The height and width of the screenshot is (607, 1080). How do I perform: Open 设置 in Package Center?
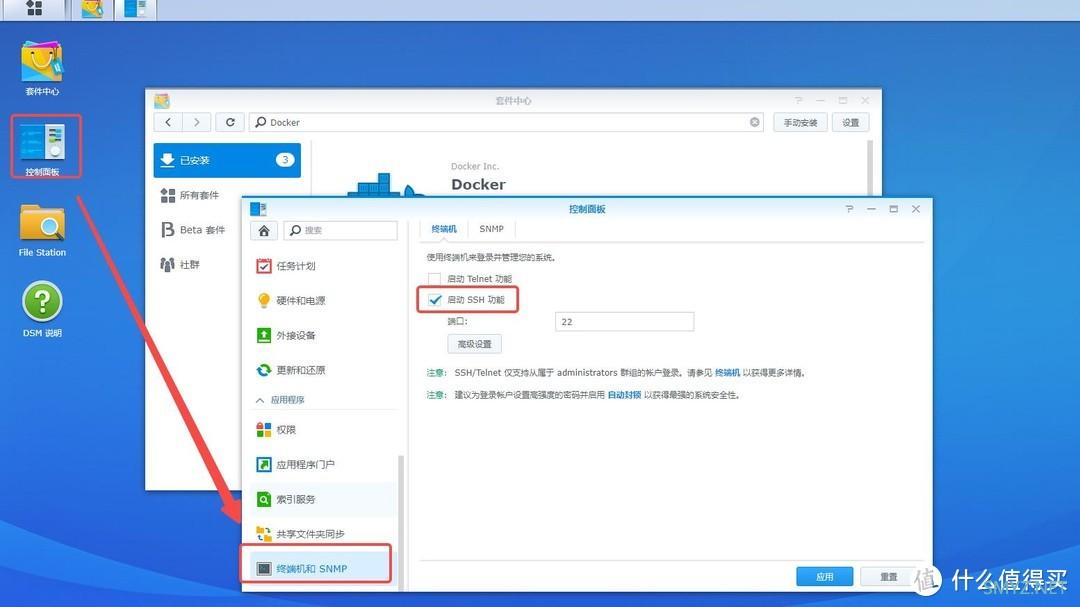tap(851, 123)
